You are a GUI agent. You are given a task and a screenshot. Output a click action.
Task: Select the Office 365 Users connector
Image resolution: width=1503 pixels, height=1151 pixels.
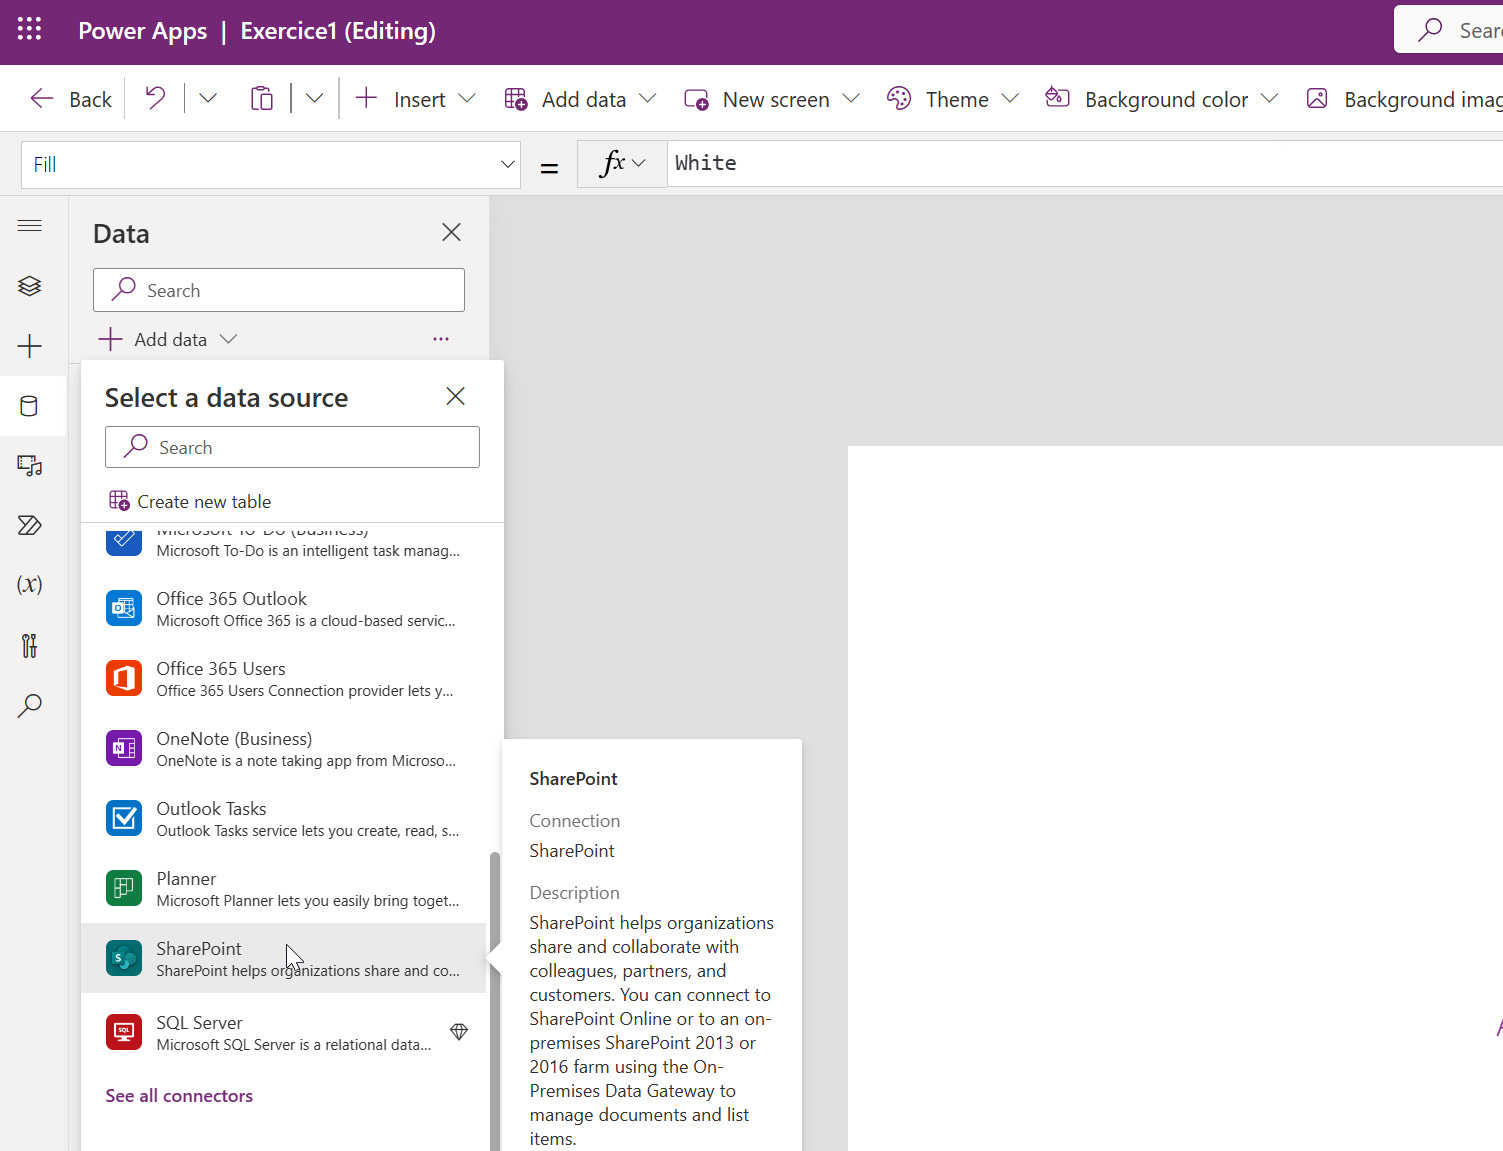point(284,678)
